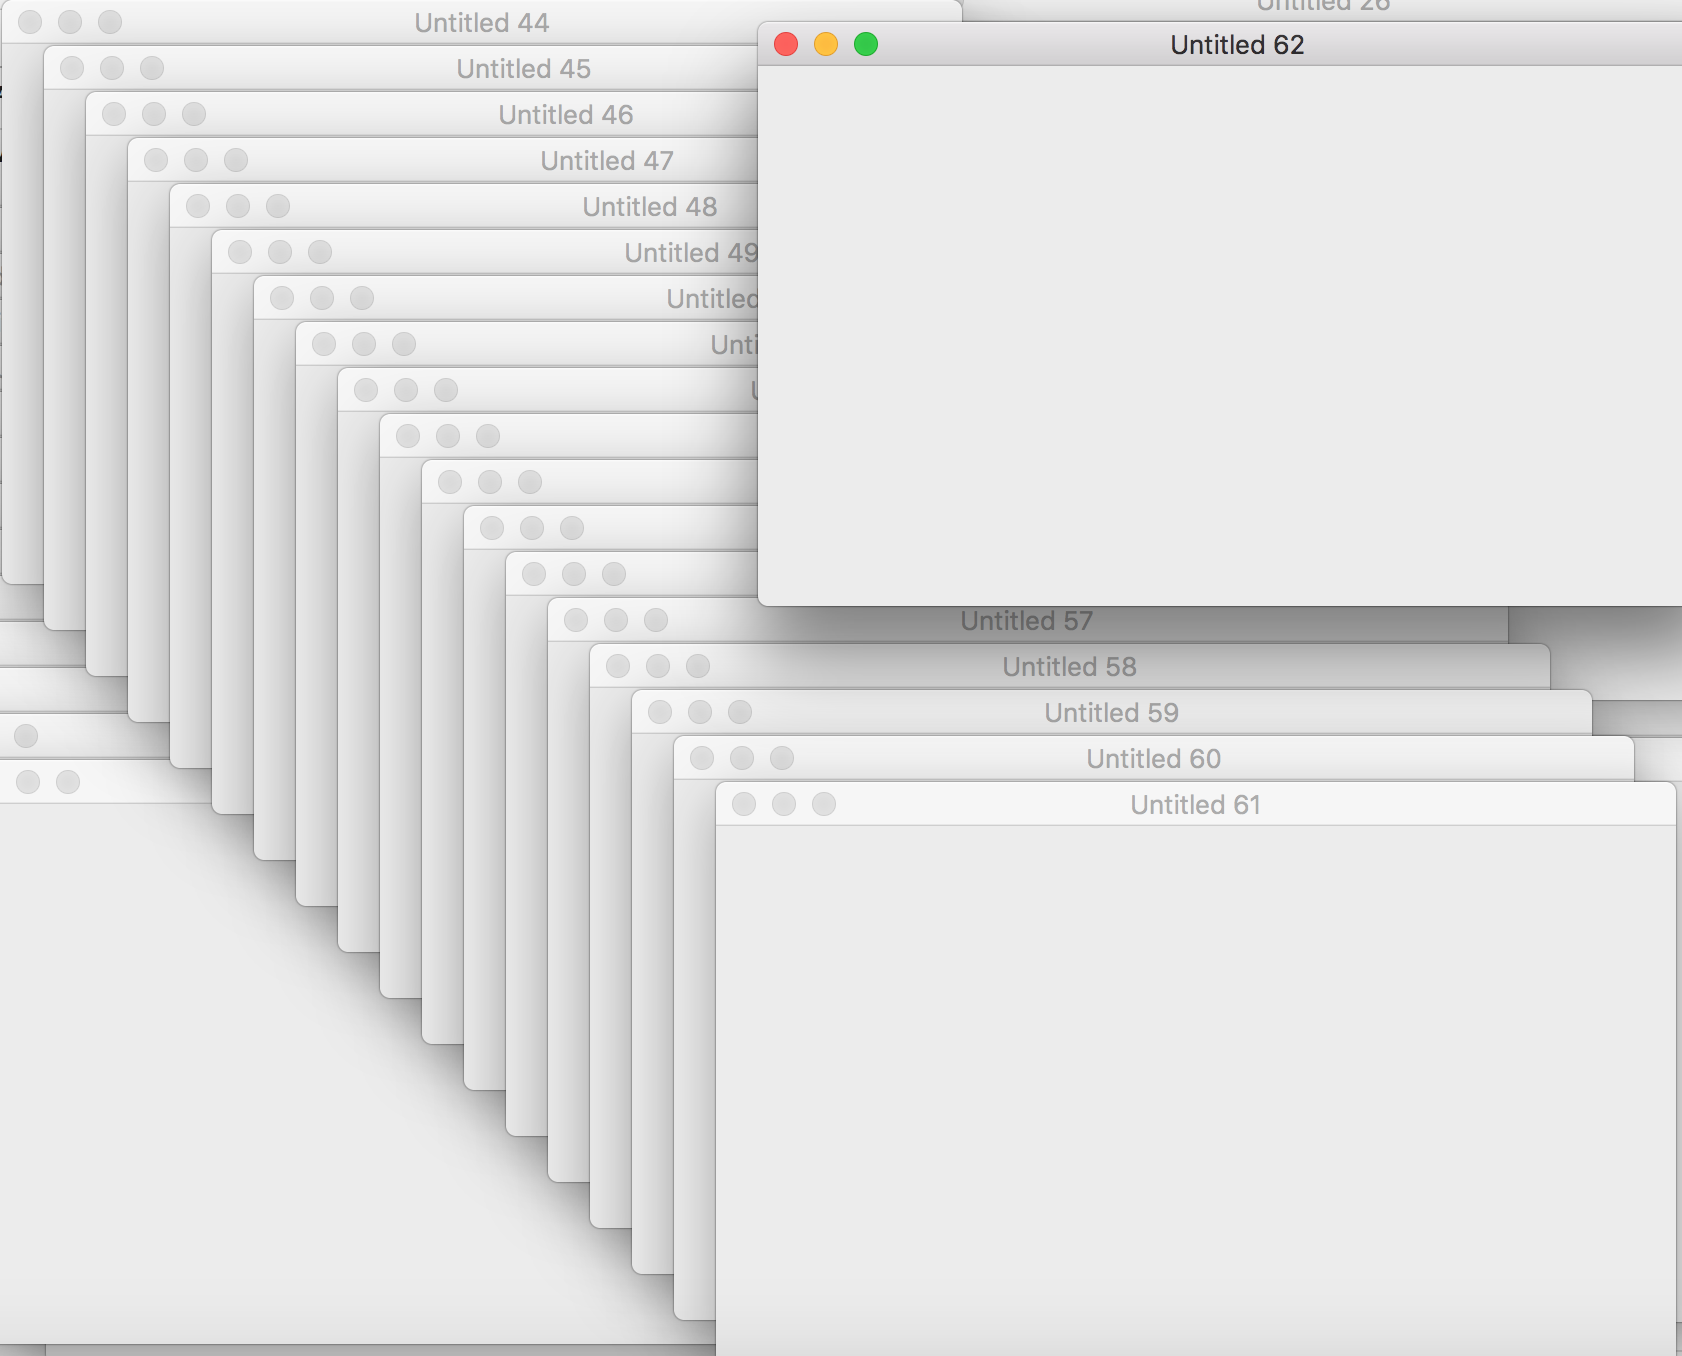The height and width of the screenshot is (1356, 1682).
Task: Minimize the Untitled 58 window
Action: click(658, 666)
